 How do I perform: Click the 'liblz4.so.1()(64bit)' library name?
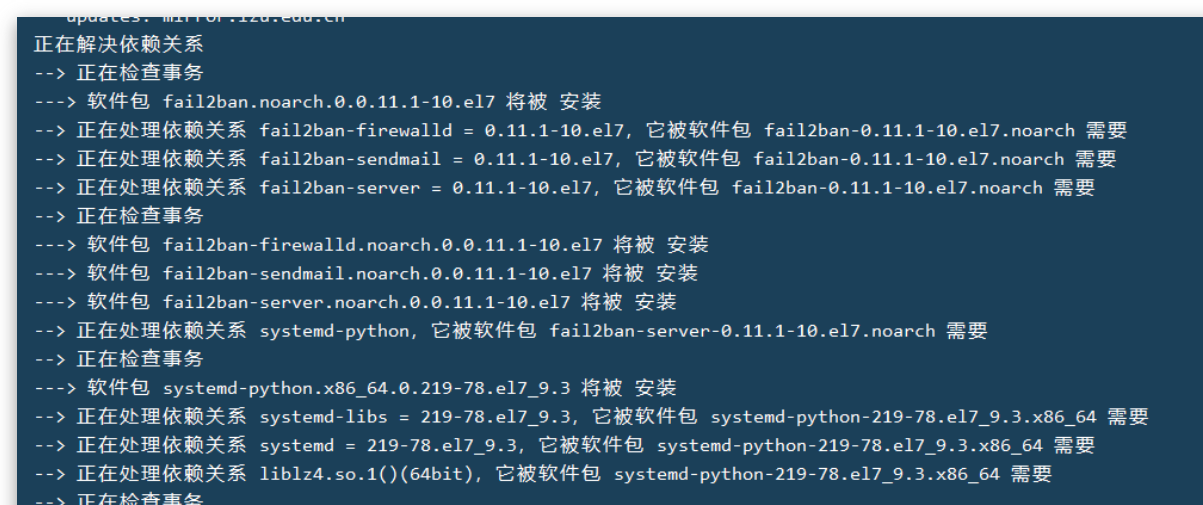pyautogui.click(x=366, y=474)
